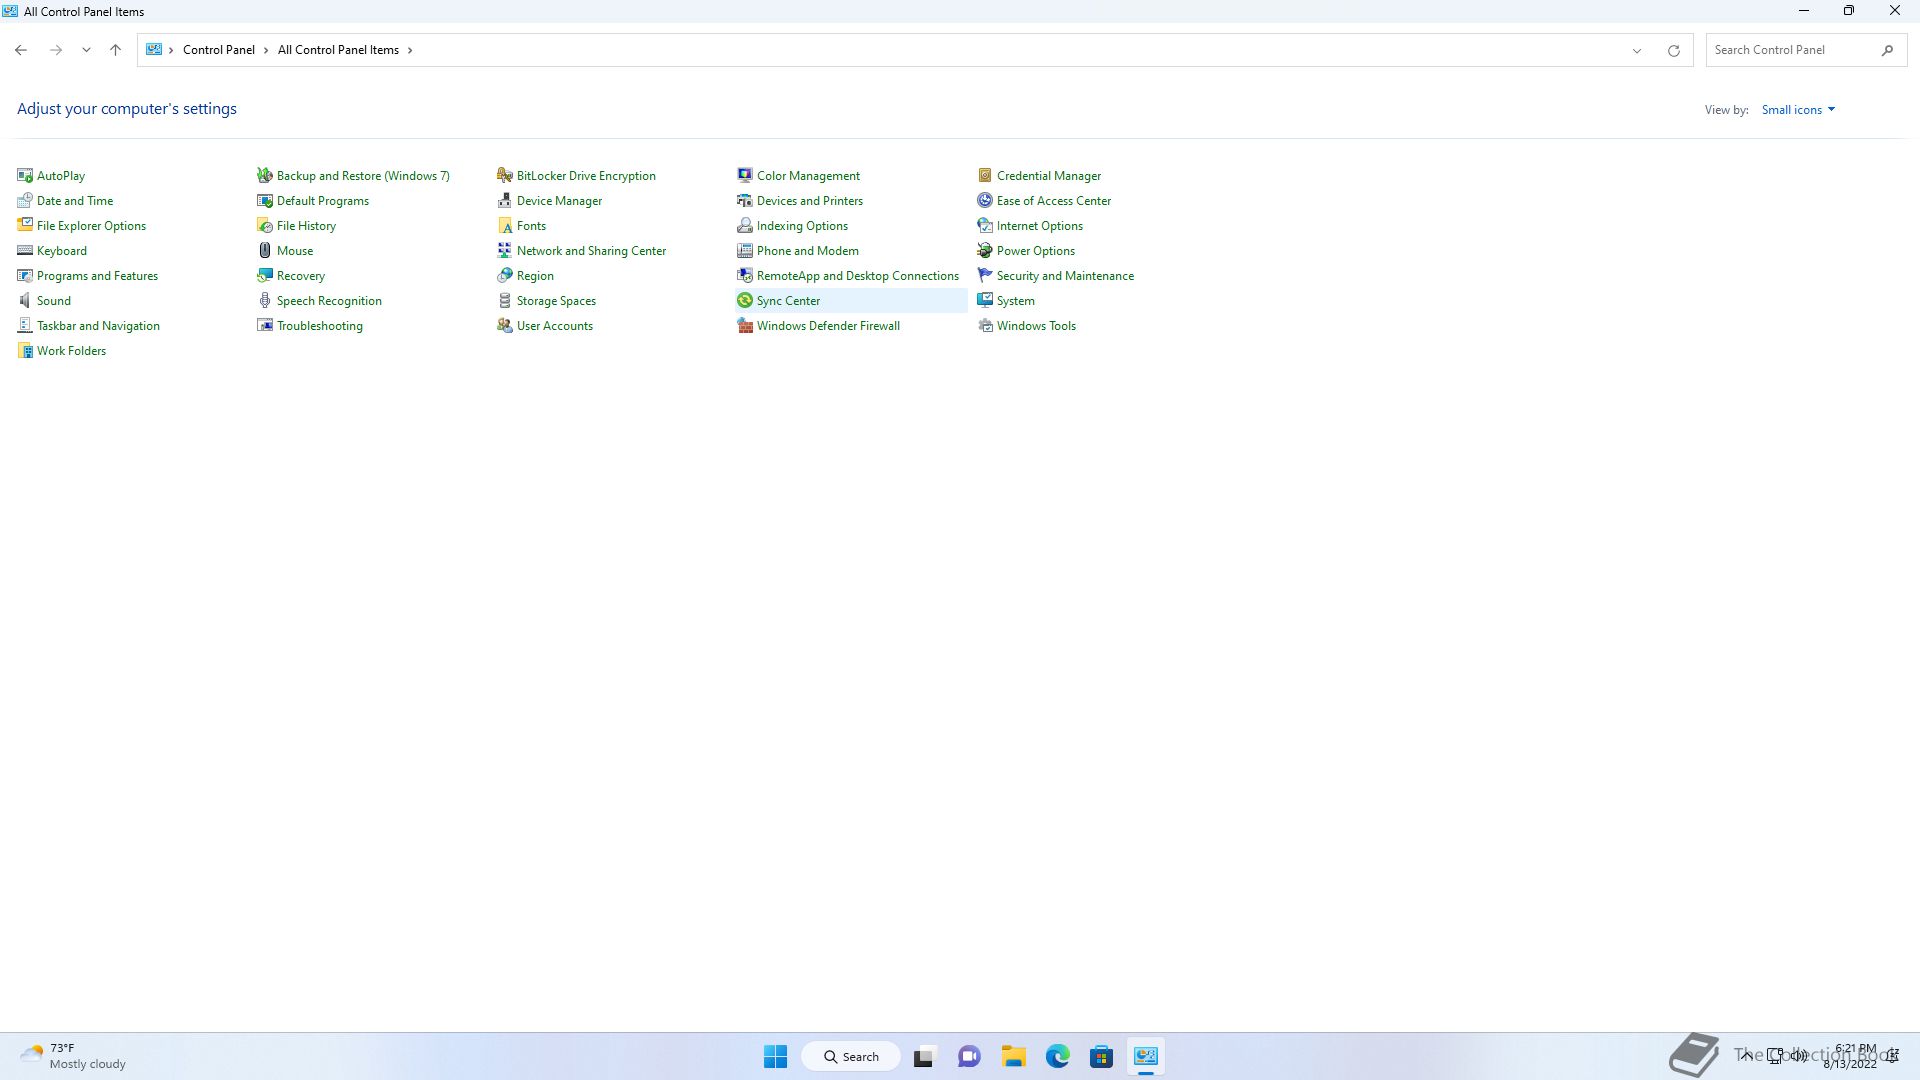Refresh the Control Panel view
This screenshot has width=1920, height=1080.
click(1673, 50)
